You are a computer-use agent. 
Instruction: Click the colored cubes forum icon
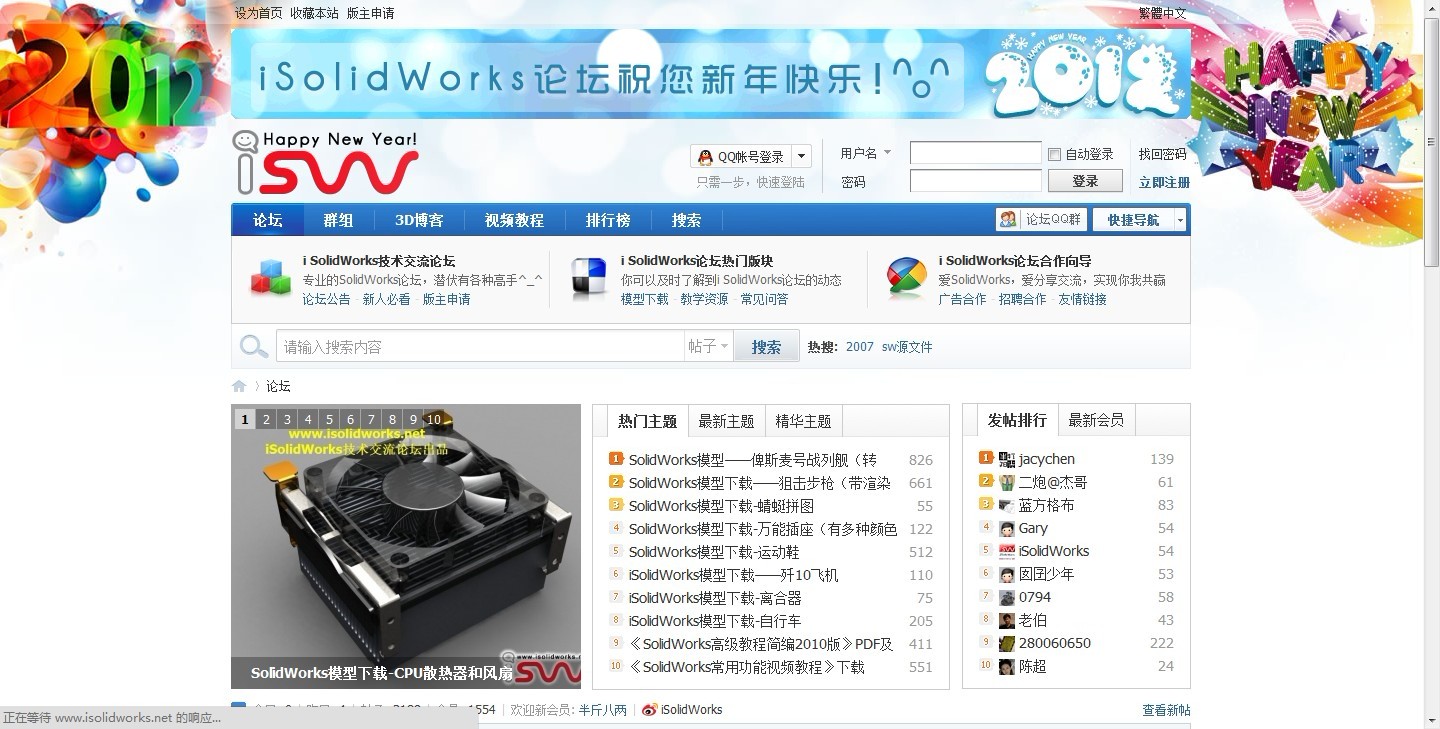click(270, 279)
